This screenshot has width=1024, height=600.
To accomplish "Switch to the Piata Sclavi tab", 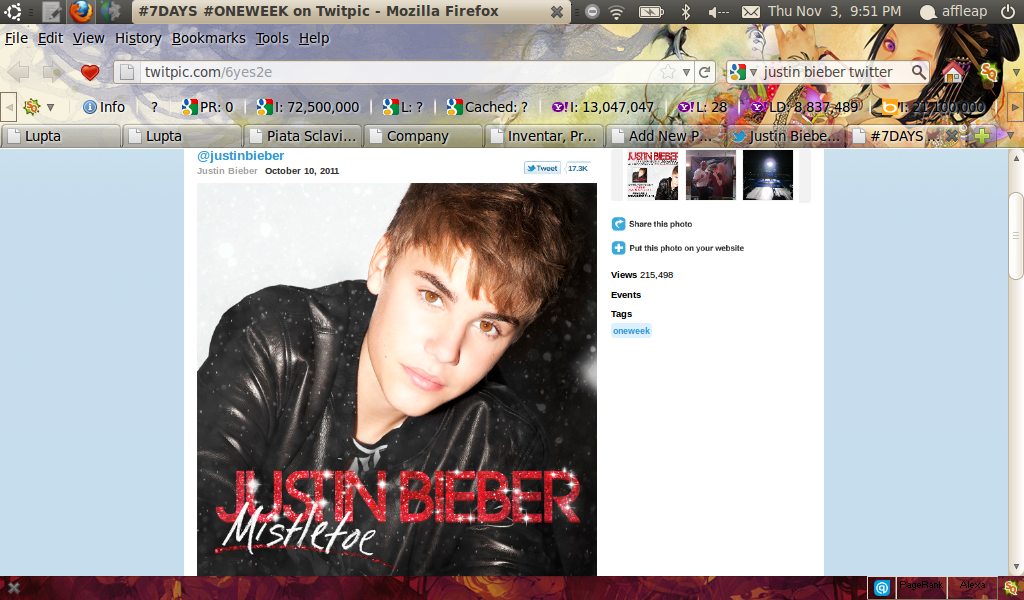I will tap(302, 136).
